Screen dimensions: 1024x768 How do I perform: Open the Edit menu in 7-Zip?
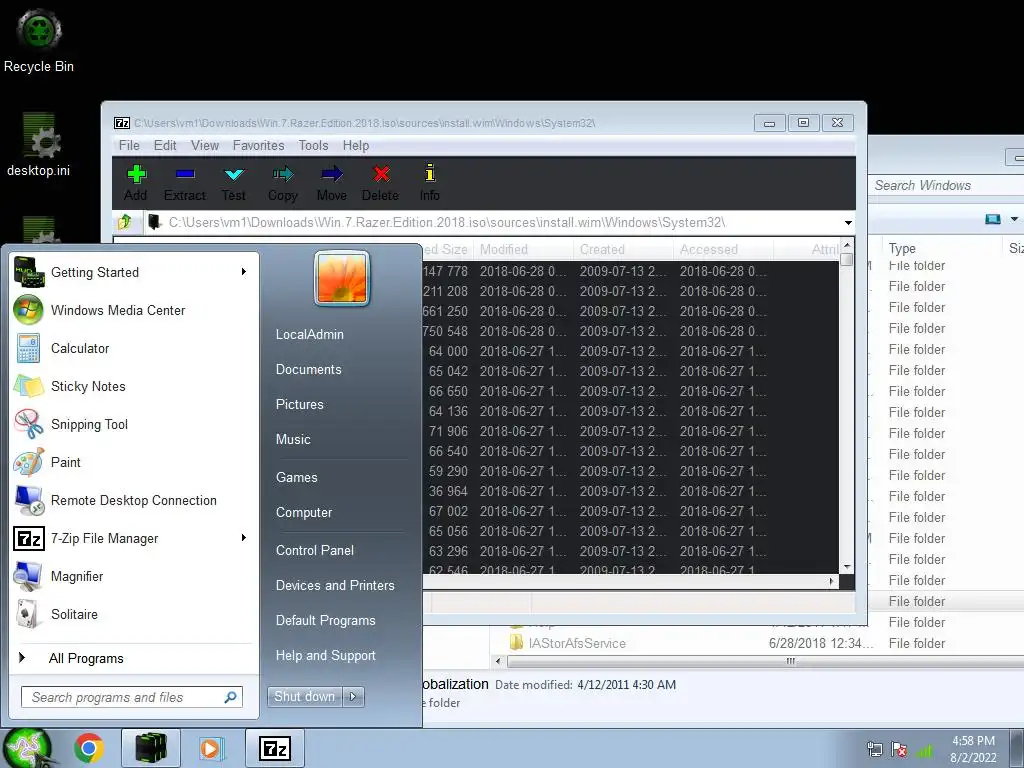click(165, 145)
